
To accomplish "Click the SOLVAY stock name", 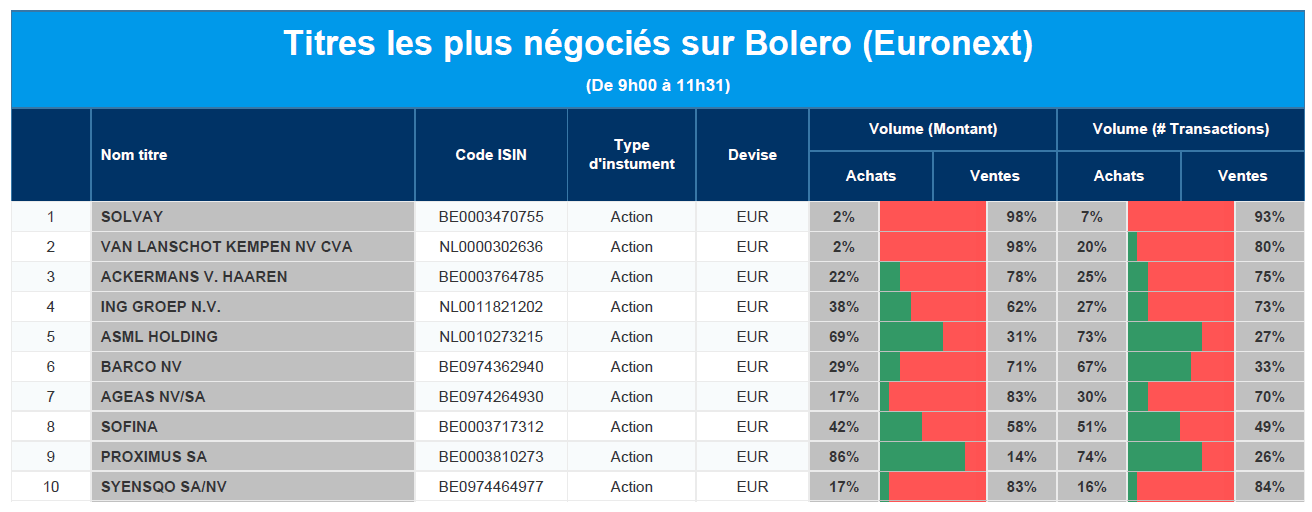I will click(x=132, y=217).
